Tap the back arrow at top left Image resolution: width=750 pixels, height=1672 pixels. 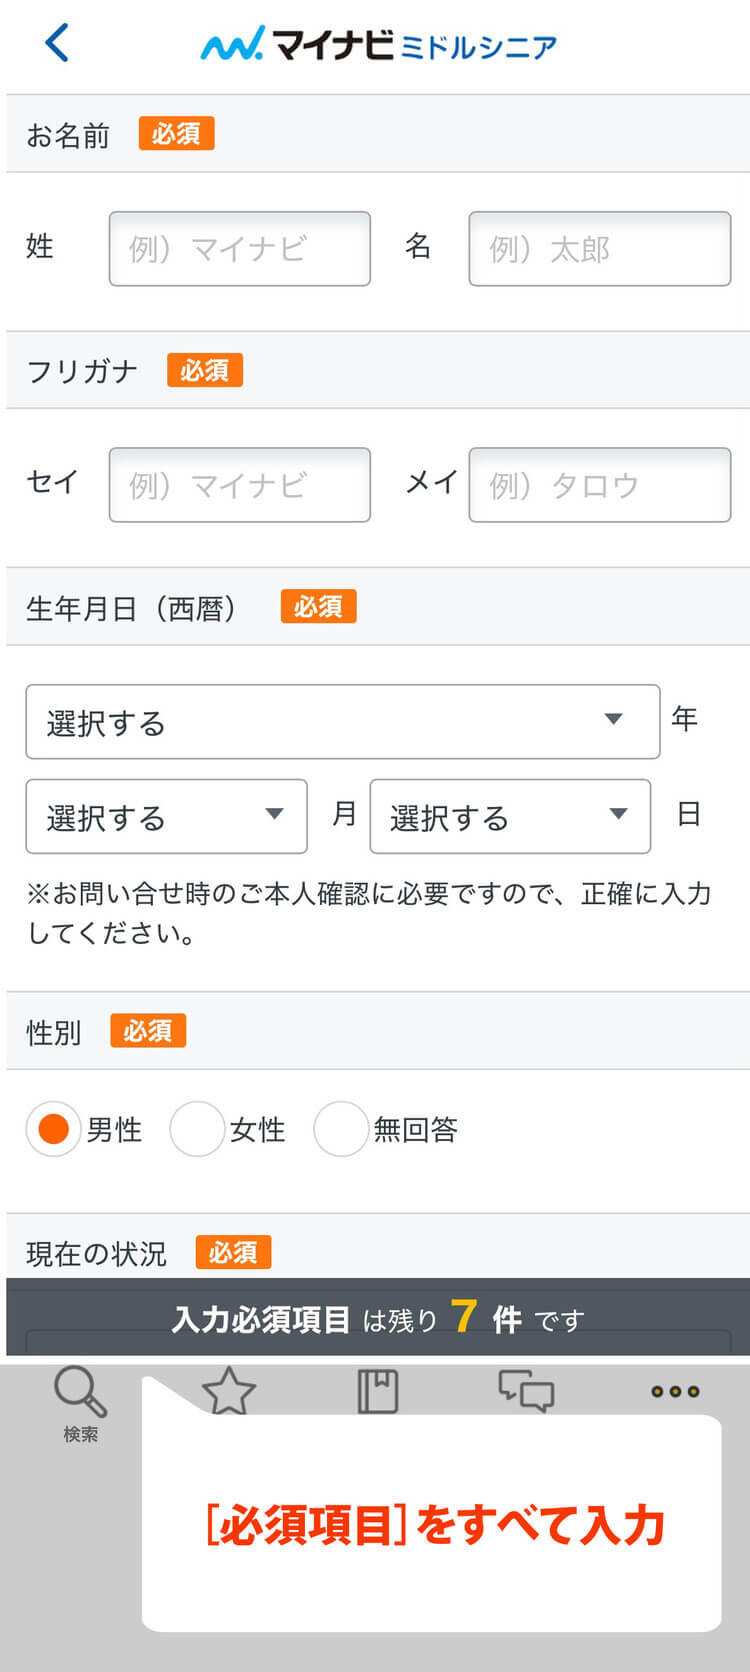click(56, 43)
